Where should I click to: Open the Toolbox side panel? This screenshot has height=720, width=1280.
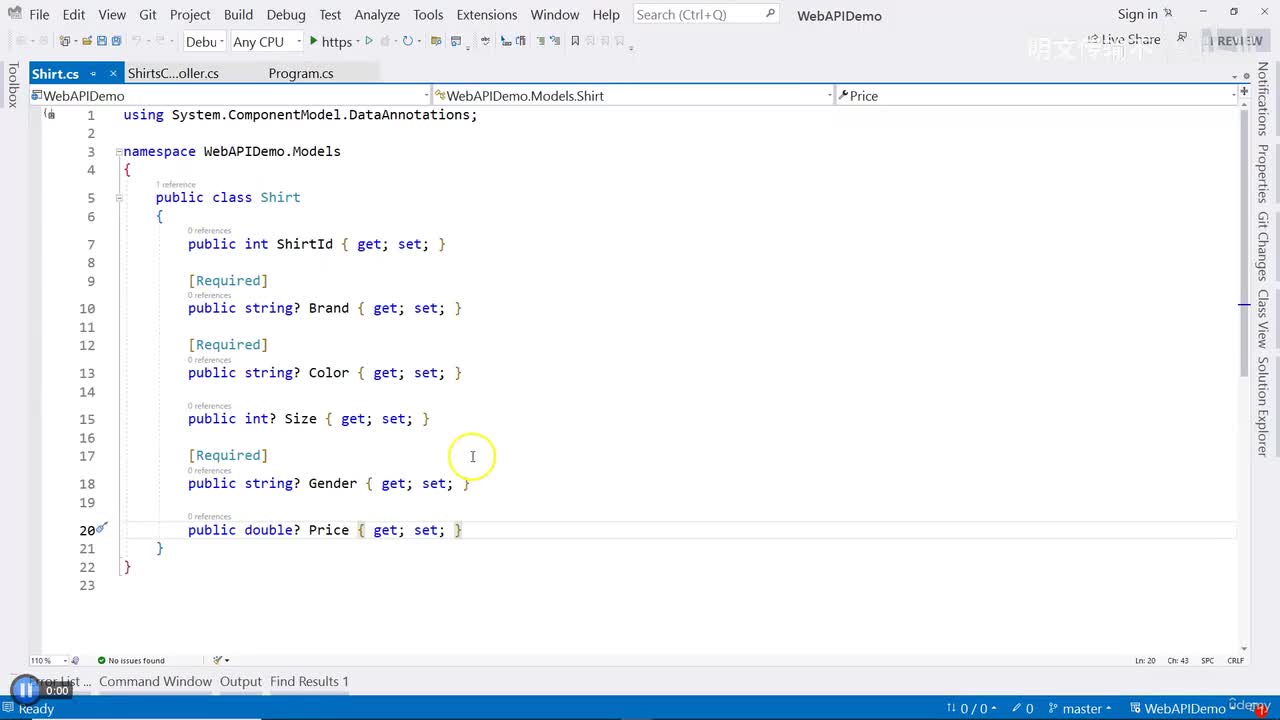[x=13, y=85]
